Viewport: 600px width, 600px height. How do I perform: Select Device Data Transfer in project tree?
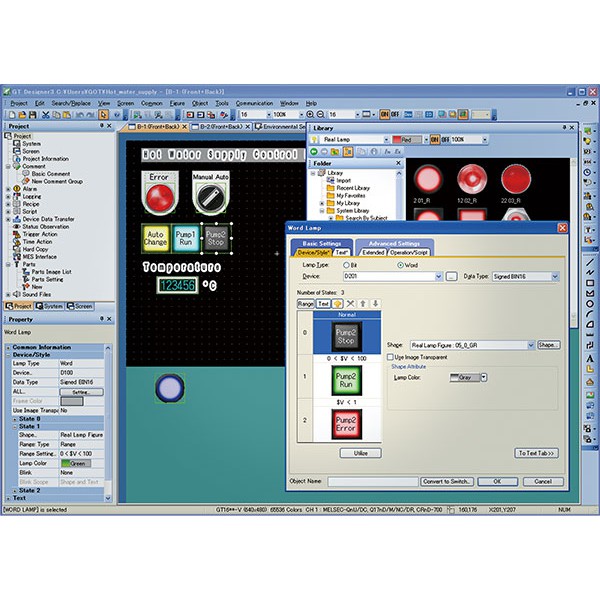(48, 219)
